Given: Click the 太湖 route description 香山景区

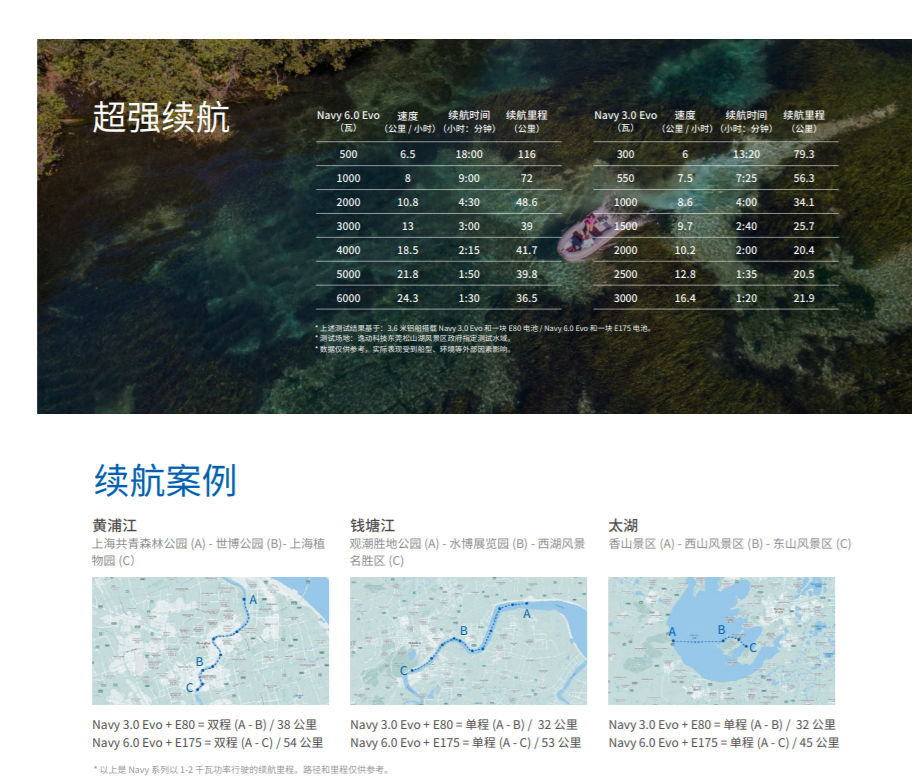Looking at the screenshot, I should [x=729, y=544].
